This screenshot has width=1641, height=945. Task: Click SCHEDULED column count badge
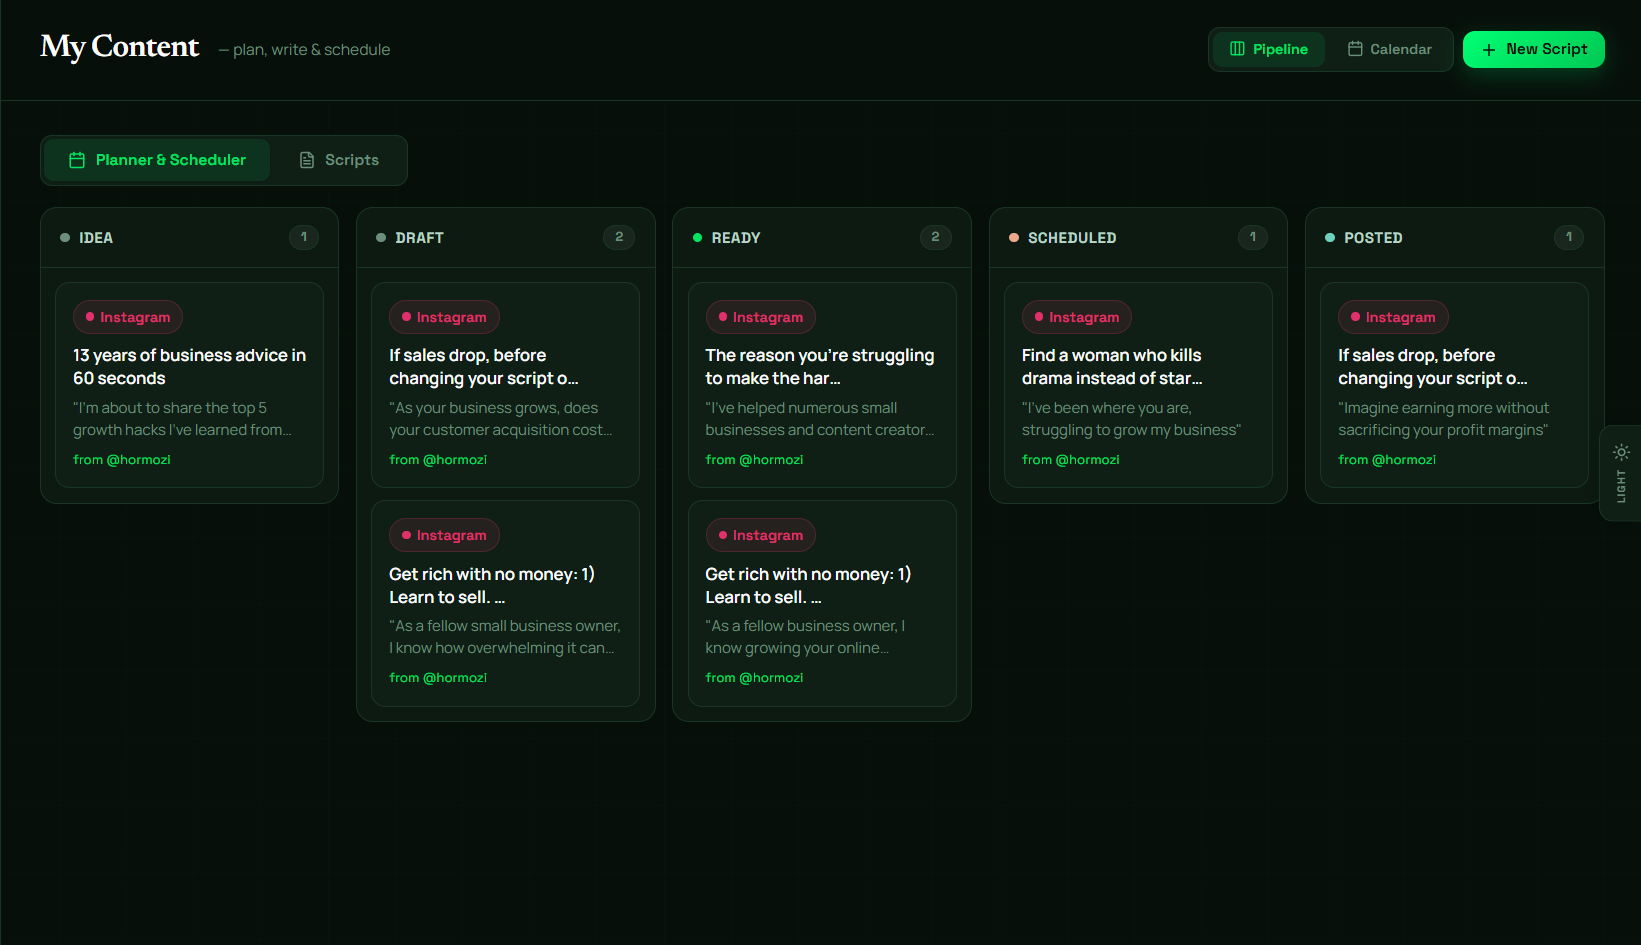[1253, 237]
